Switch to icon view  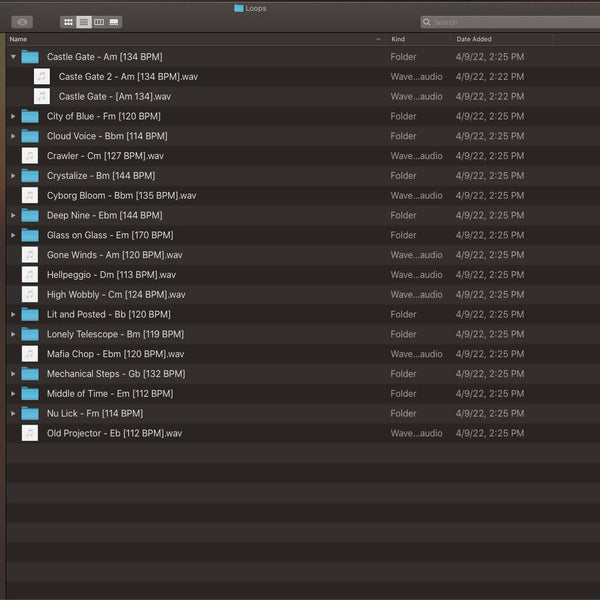68,22
